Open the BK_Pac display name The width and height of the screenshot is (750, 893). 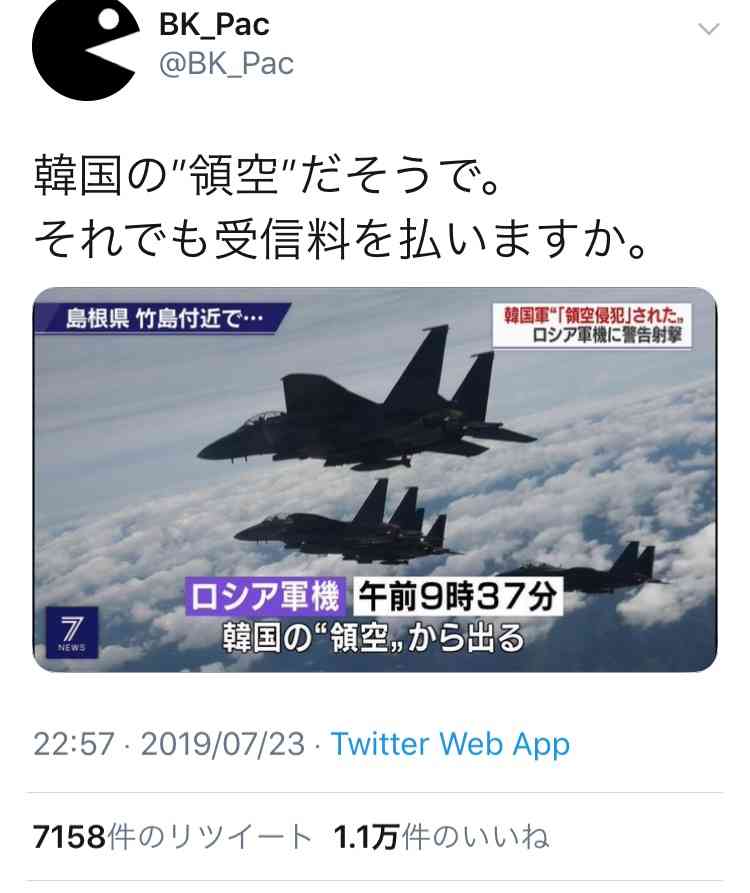214,24
